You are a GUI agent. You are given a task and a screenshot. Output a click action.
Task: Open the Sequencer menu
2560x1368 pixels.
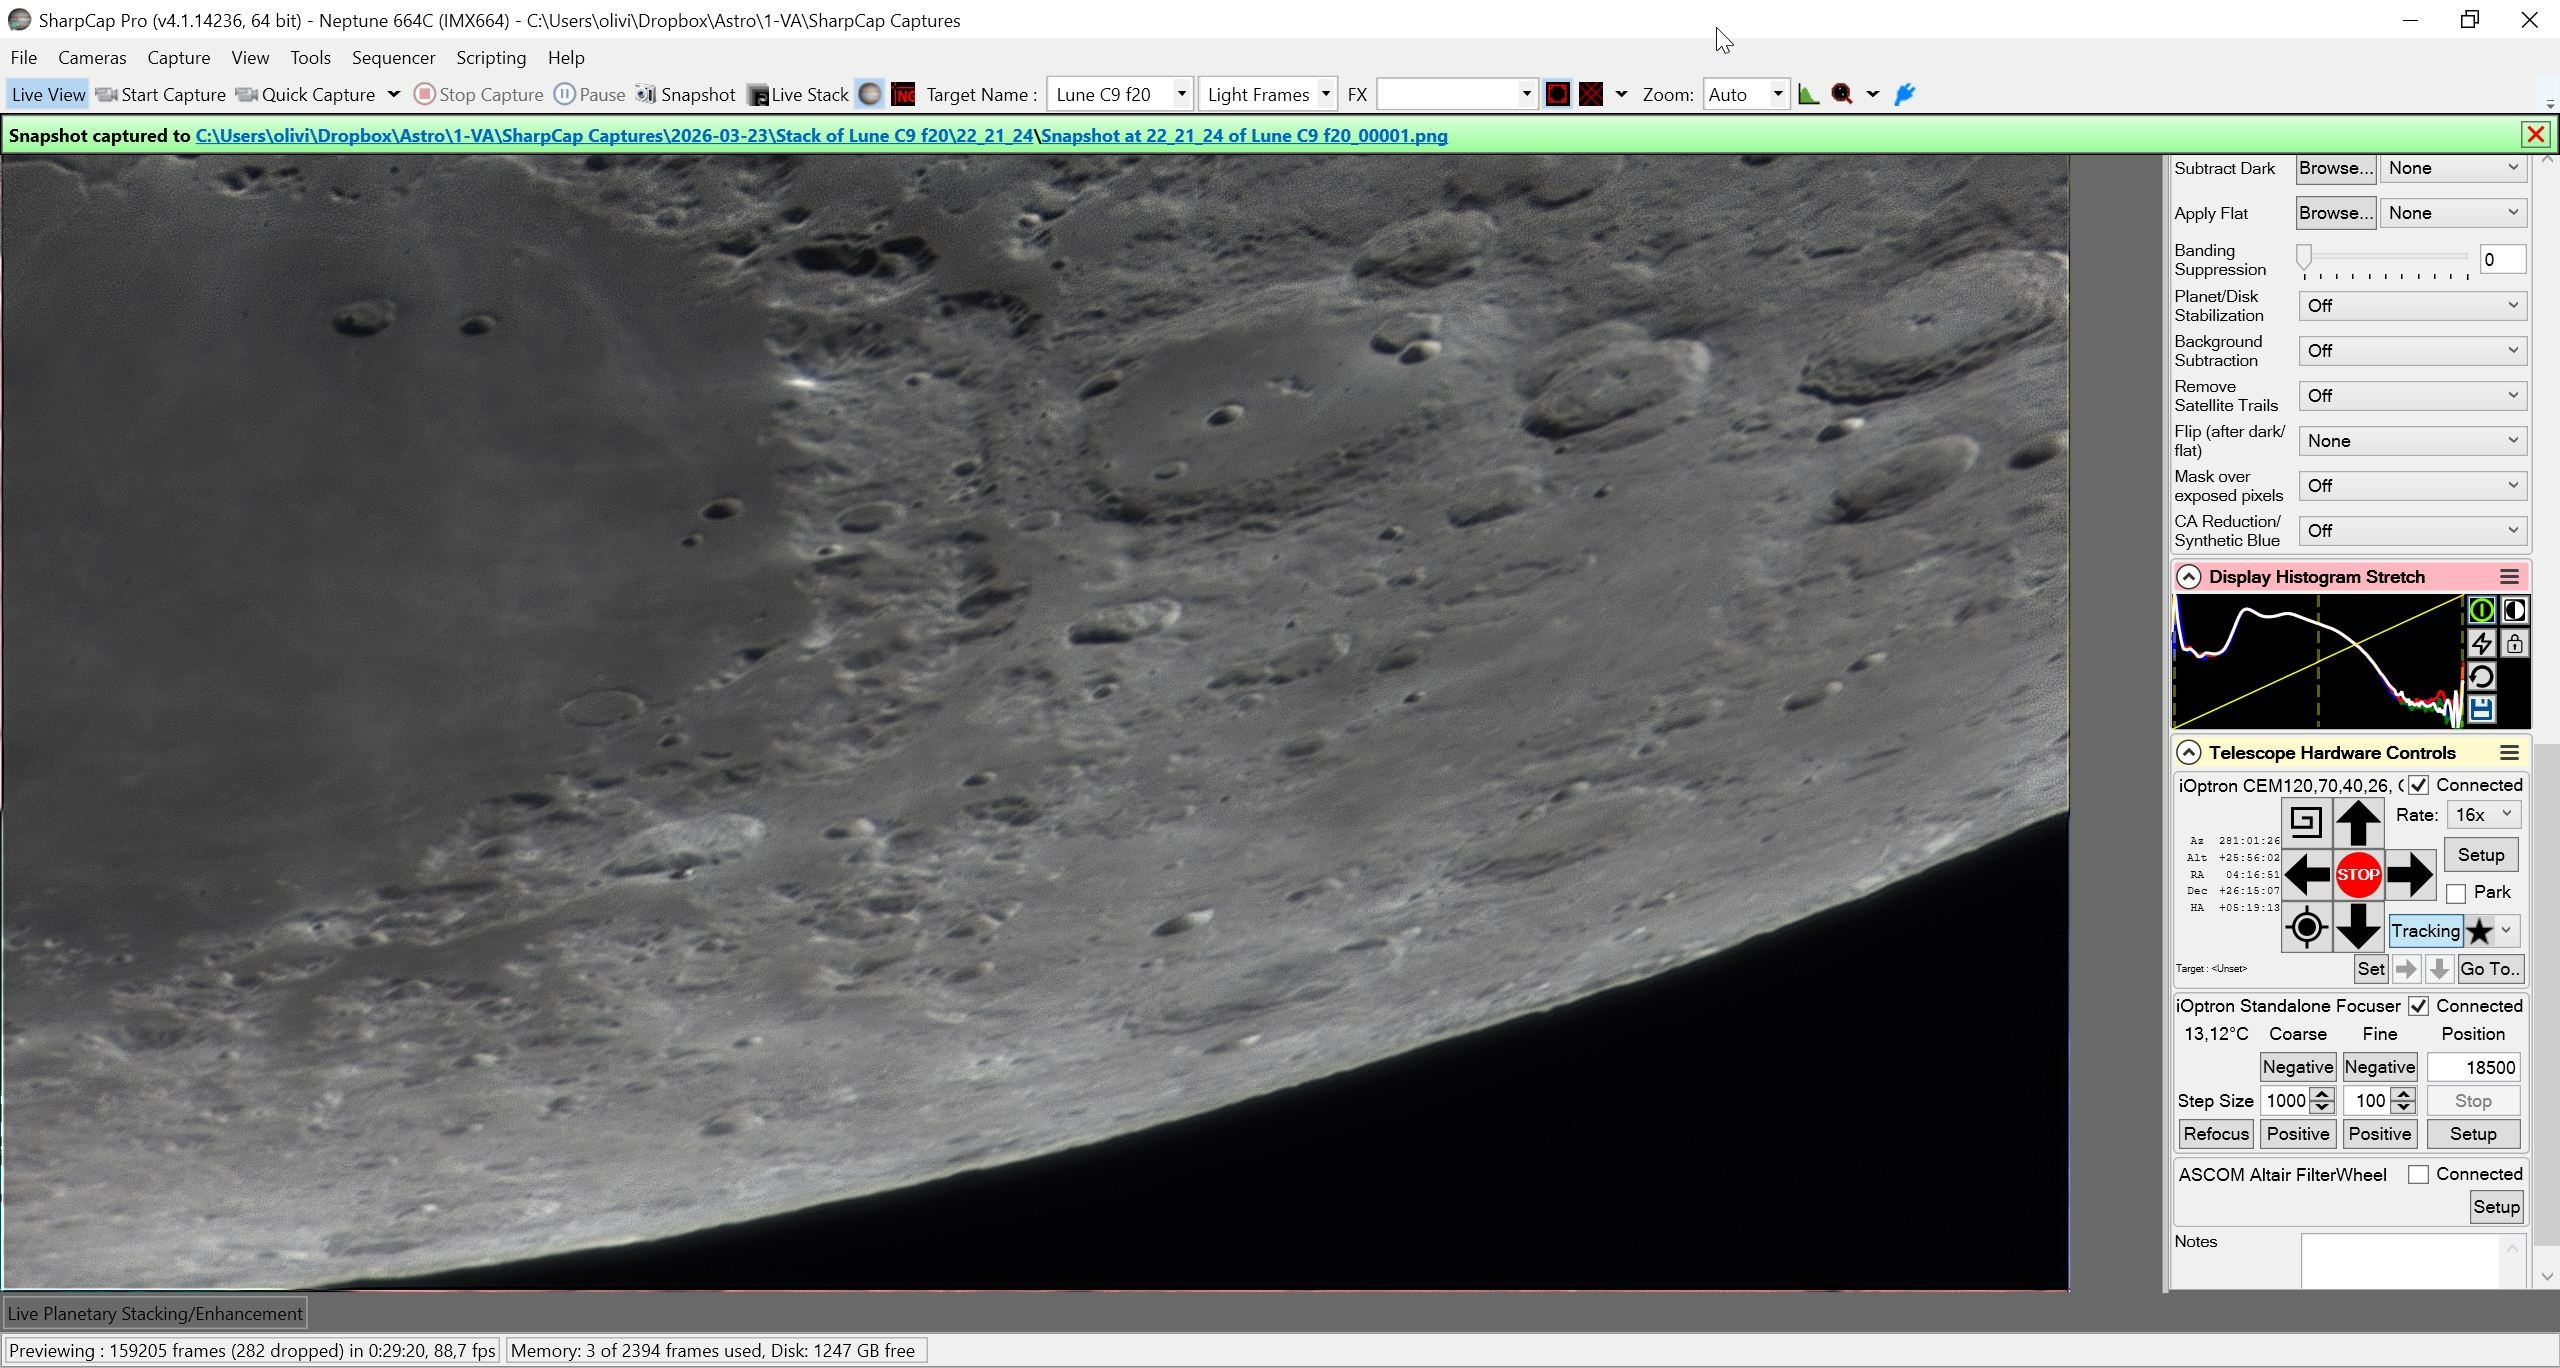(x=393, y=58)
